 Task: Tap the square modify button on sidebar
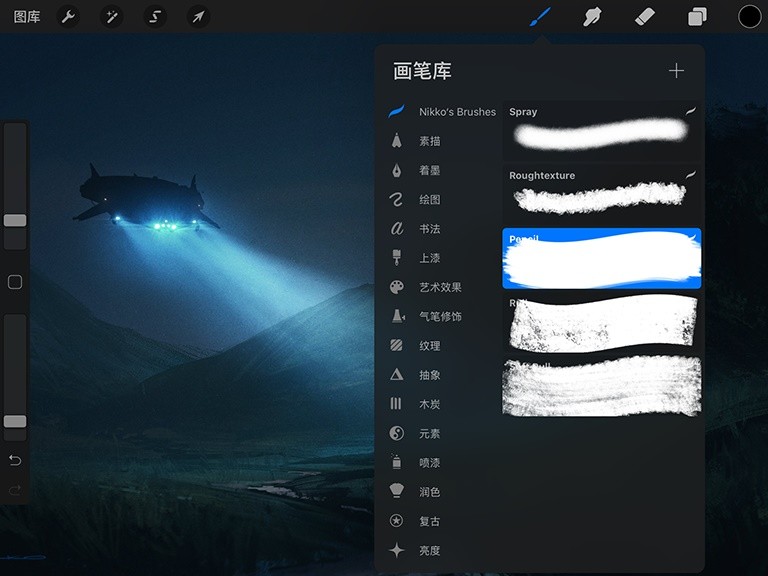tap(15, 282)
